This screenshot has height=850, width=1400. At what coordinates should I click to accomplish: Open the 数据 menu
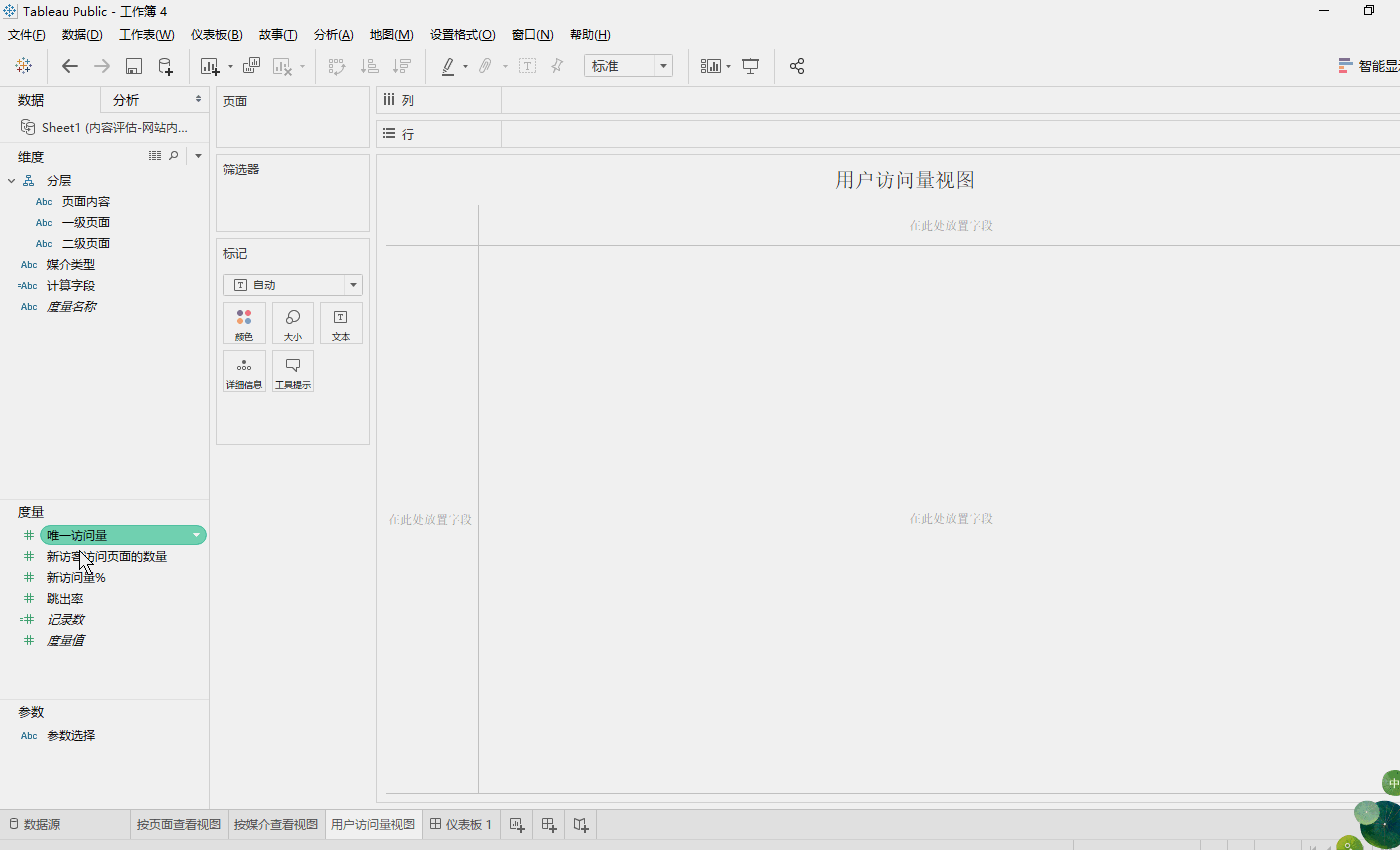coord(82,34)
